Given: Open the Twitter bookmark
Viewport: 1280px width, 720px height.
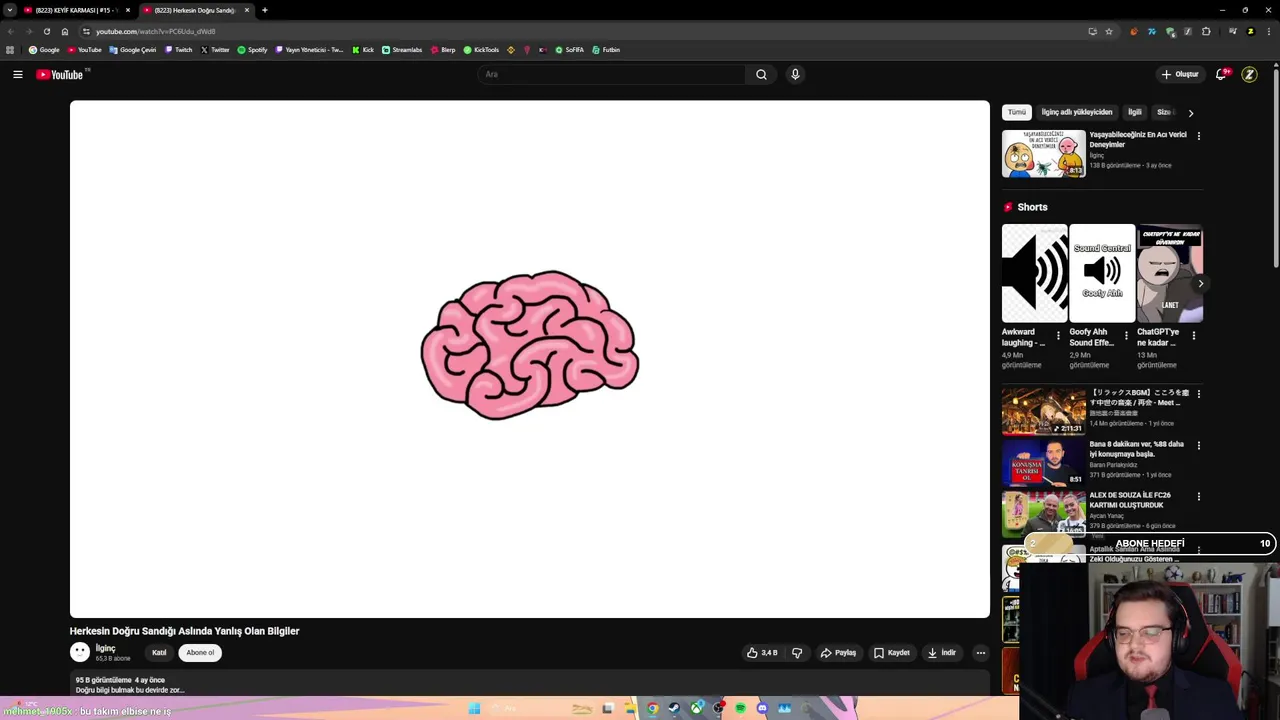Looking at the screenshot, I should (x=215, y=50).
